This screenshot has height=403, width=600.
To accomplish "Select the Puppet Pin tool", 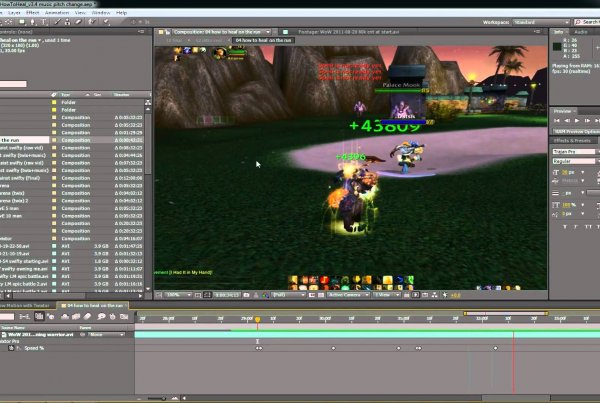I will coord(106,22).
